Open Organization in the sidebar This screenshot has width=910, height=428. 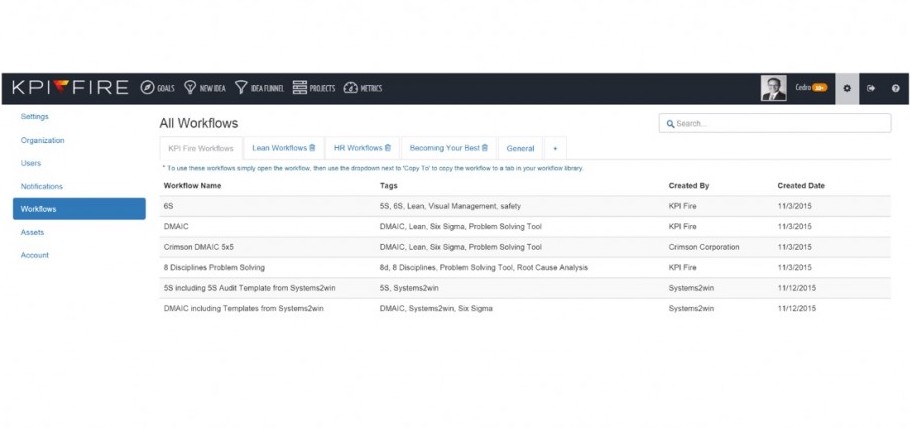pos(42,141)
